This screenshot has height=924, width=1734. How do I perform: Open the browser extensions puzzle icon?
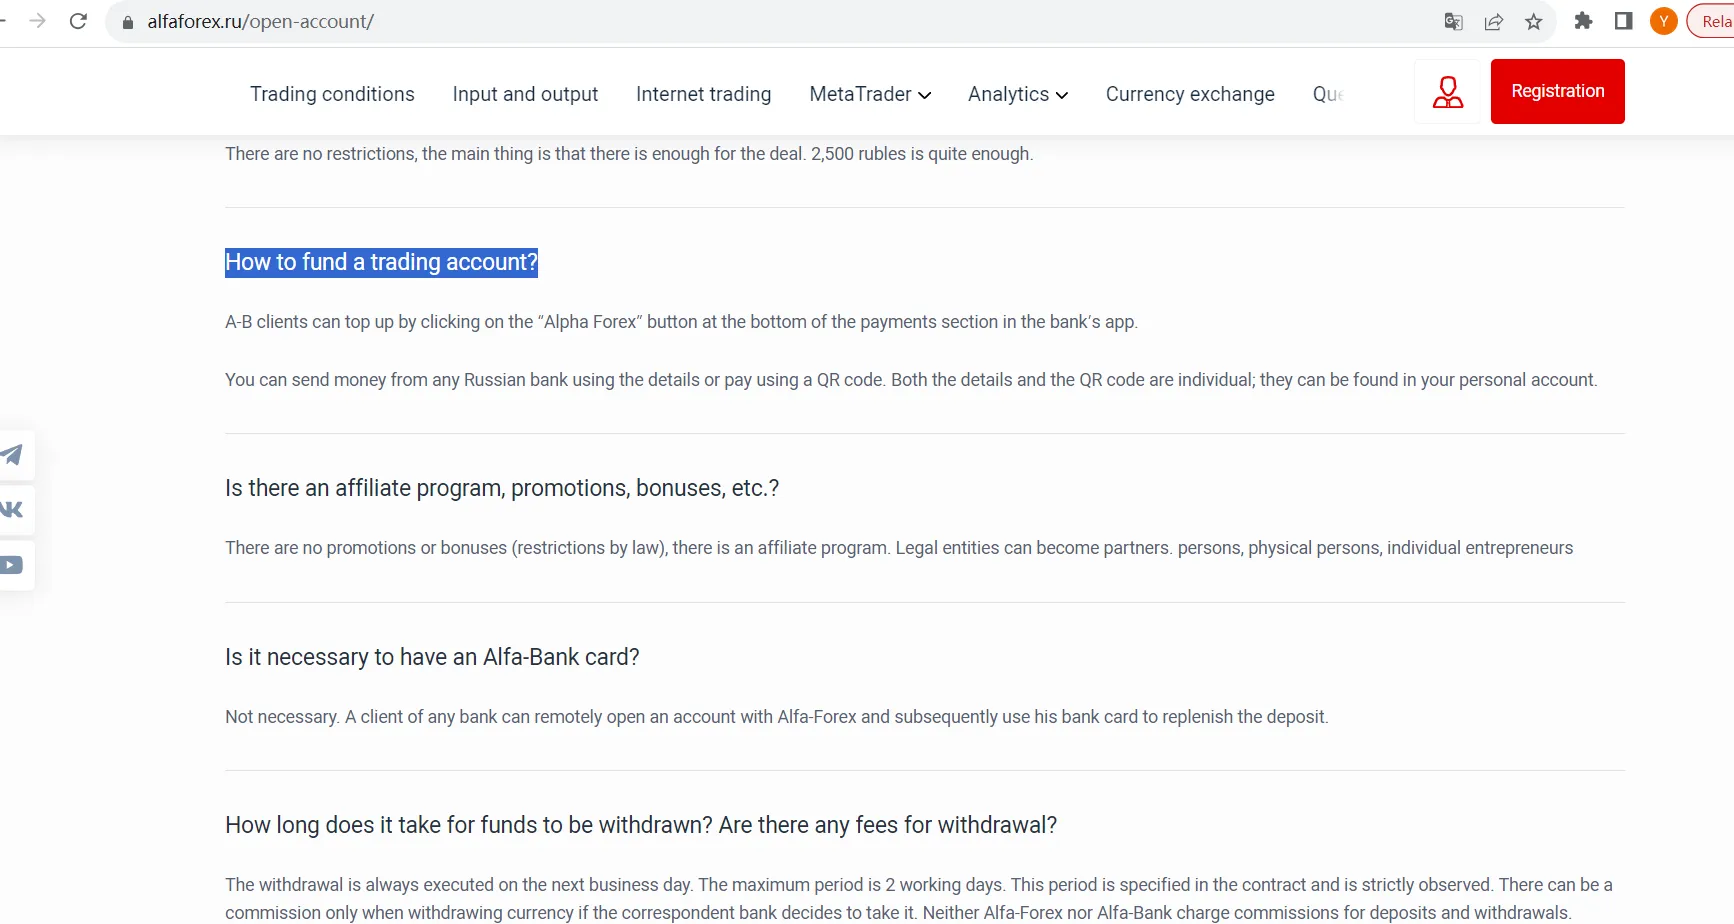(1583, 21)
